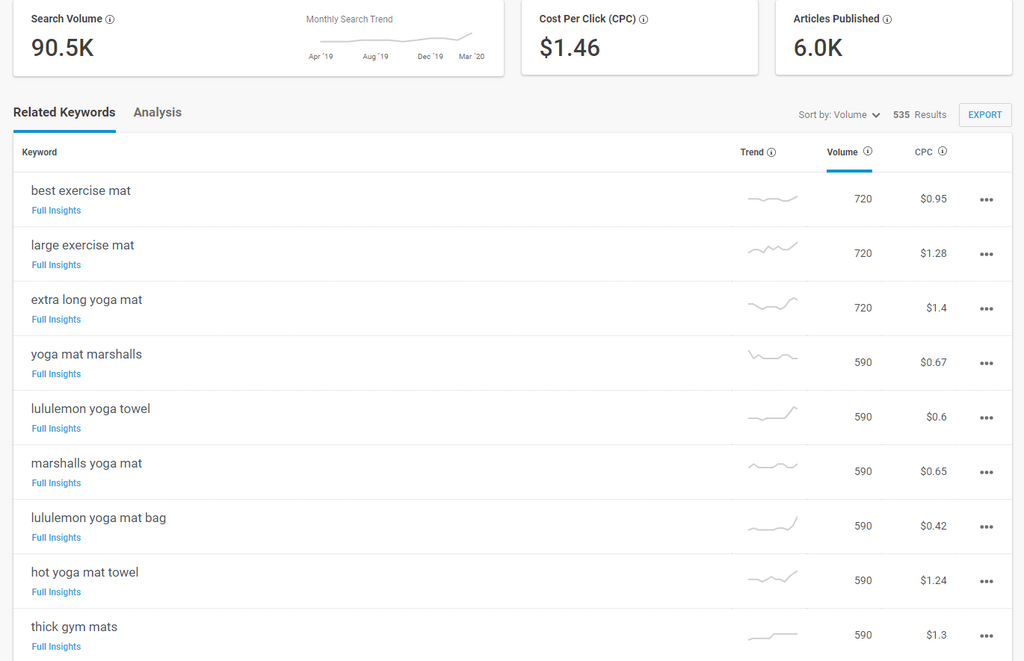
Task: Switch to the Analysis tab
Action: pyautogui.click(x=157, y=113)
